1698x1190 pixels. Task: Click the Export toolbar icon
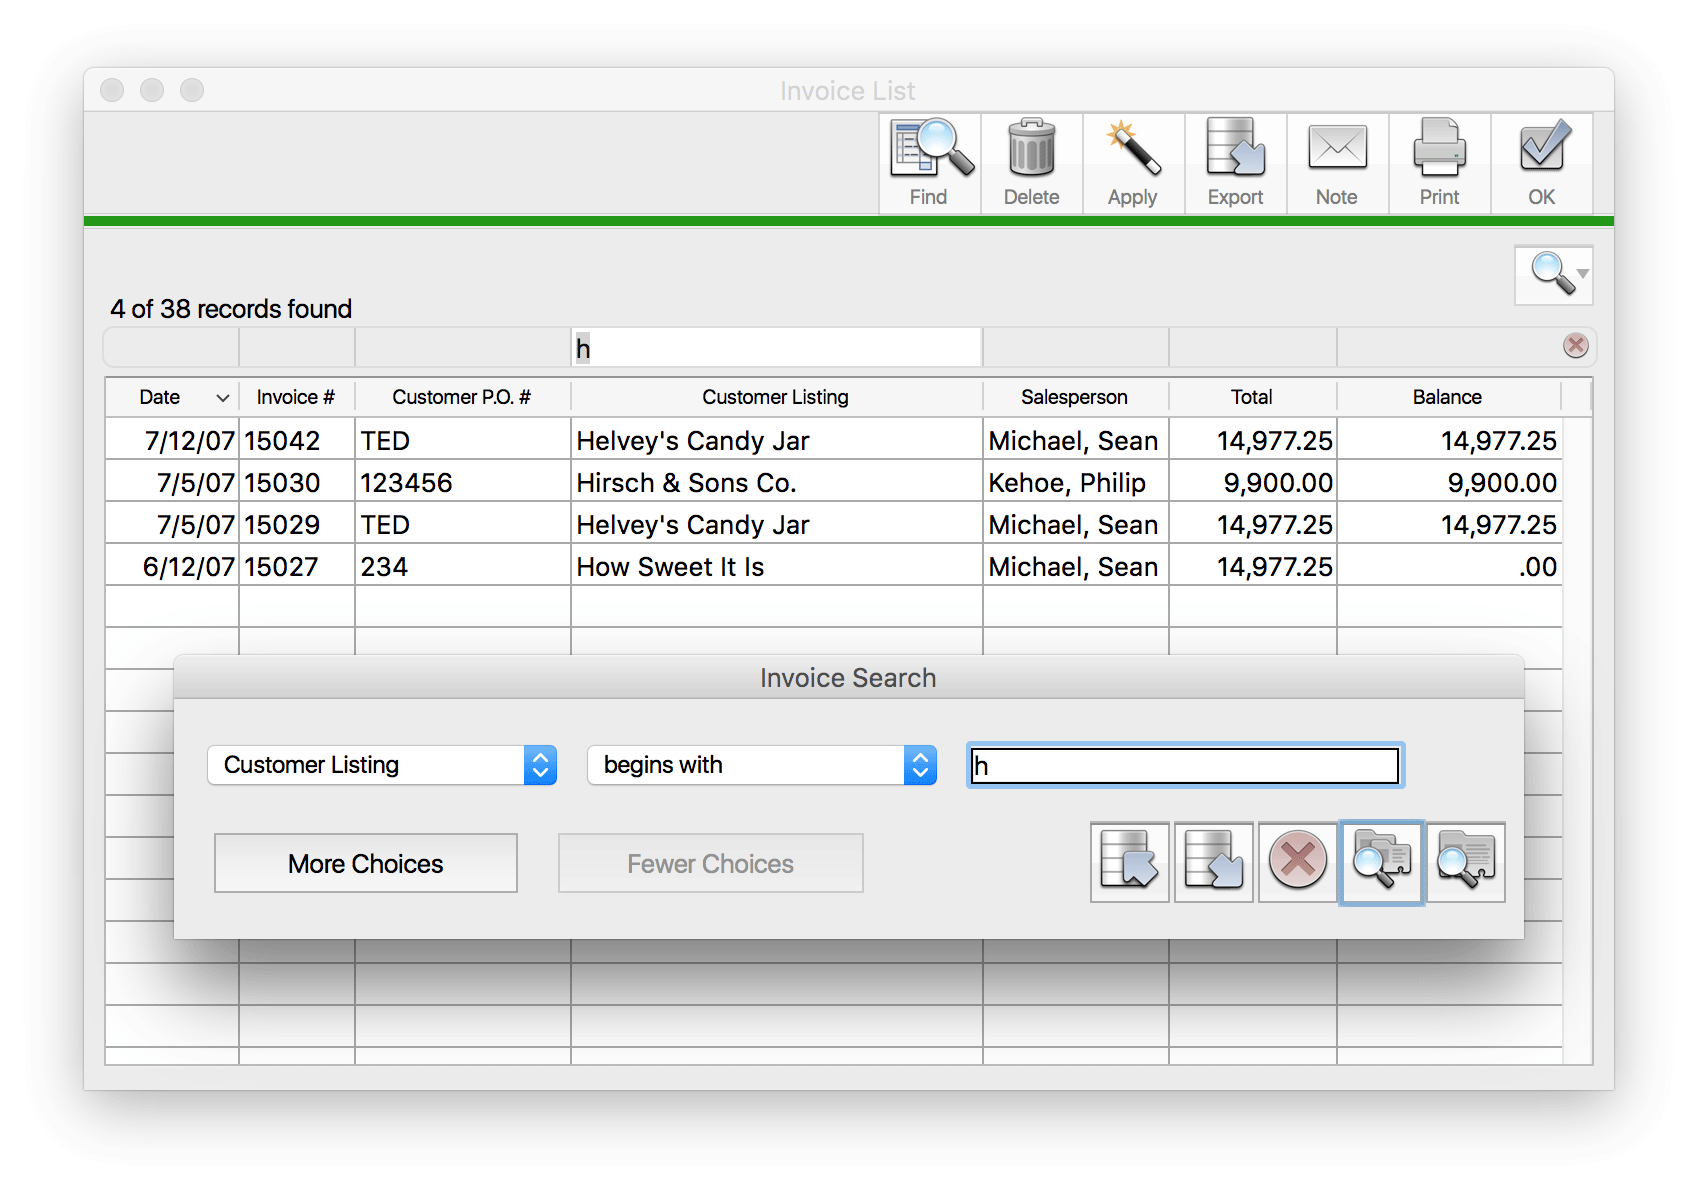point(1236,163)
